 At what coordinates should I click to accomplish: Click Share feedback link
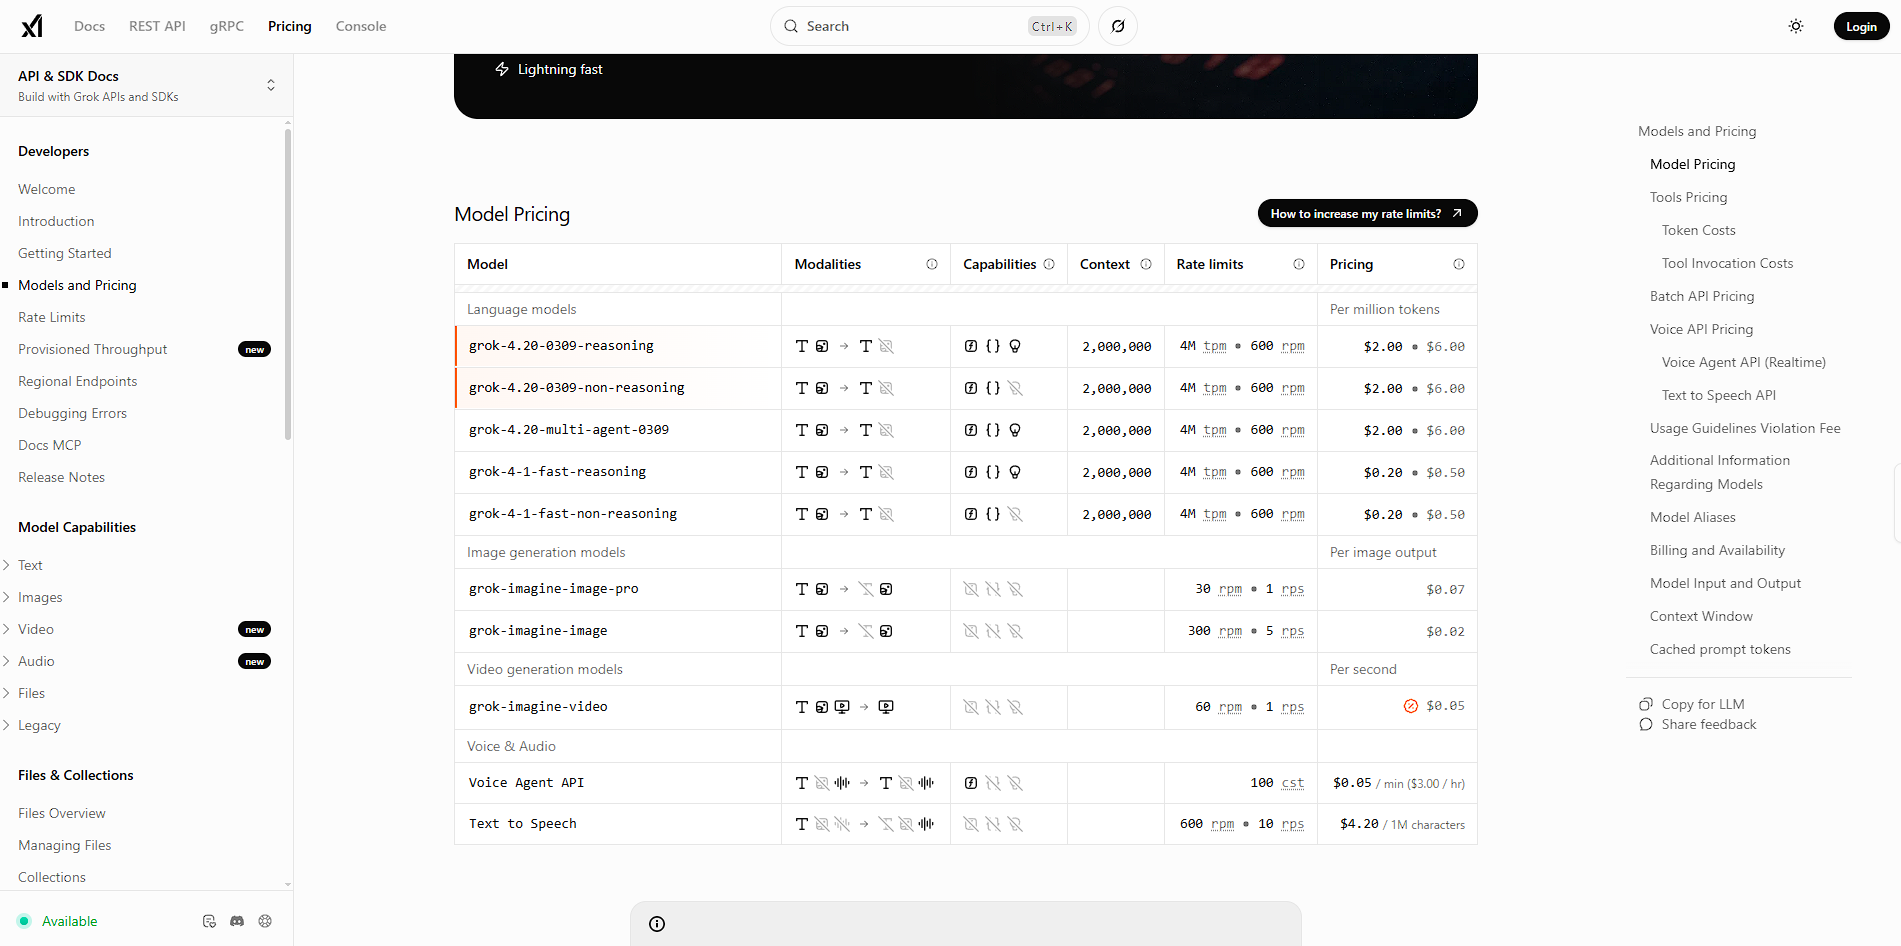tap(1698, 724)
